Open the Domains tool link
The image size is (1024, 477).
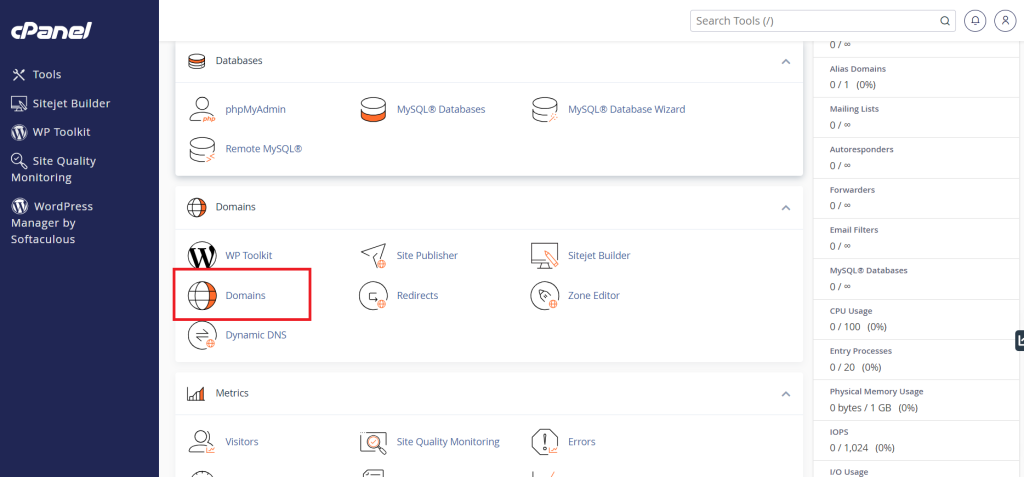pyautogui.click(x=246, y=296)
